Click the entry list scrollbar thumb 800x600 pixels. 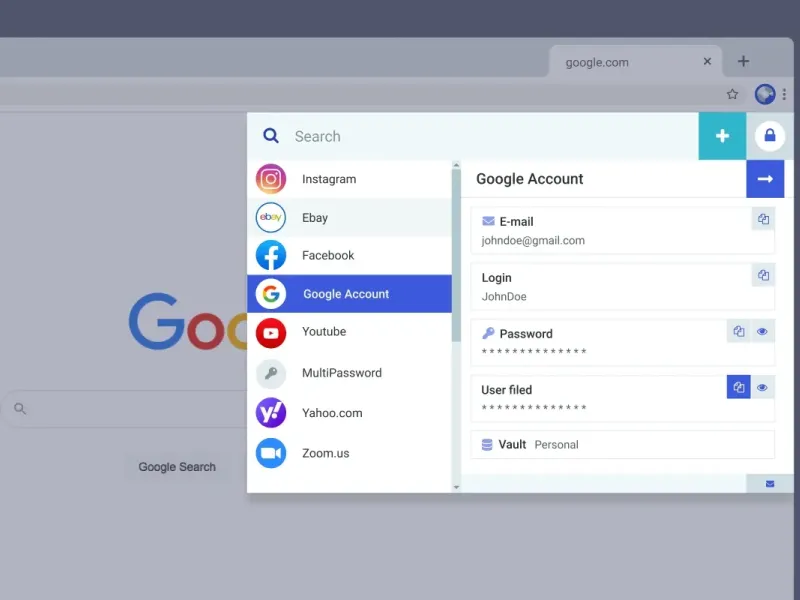click(456, 256)
